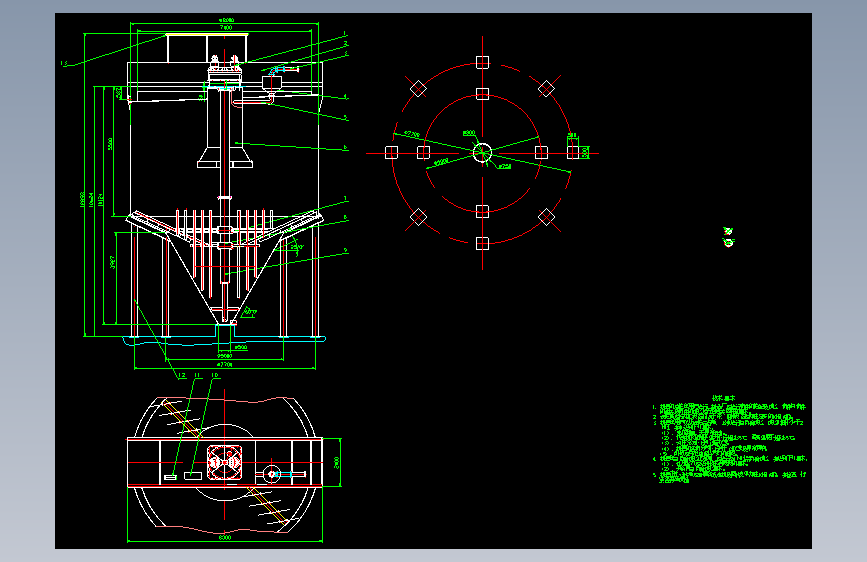Select bottom inner square footing on inner circle

[482, 211]
